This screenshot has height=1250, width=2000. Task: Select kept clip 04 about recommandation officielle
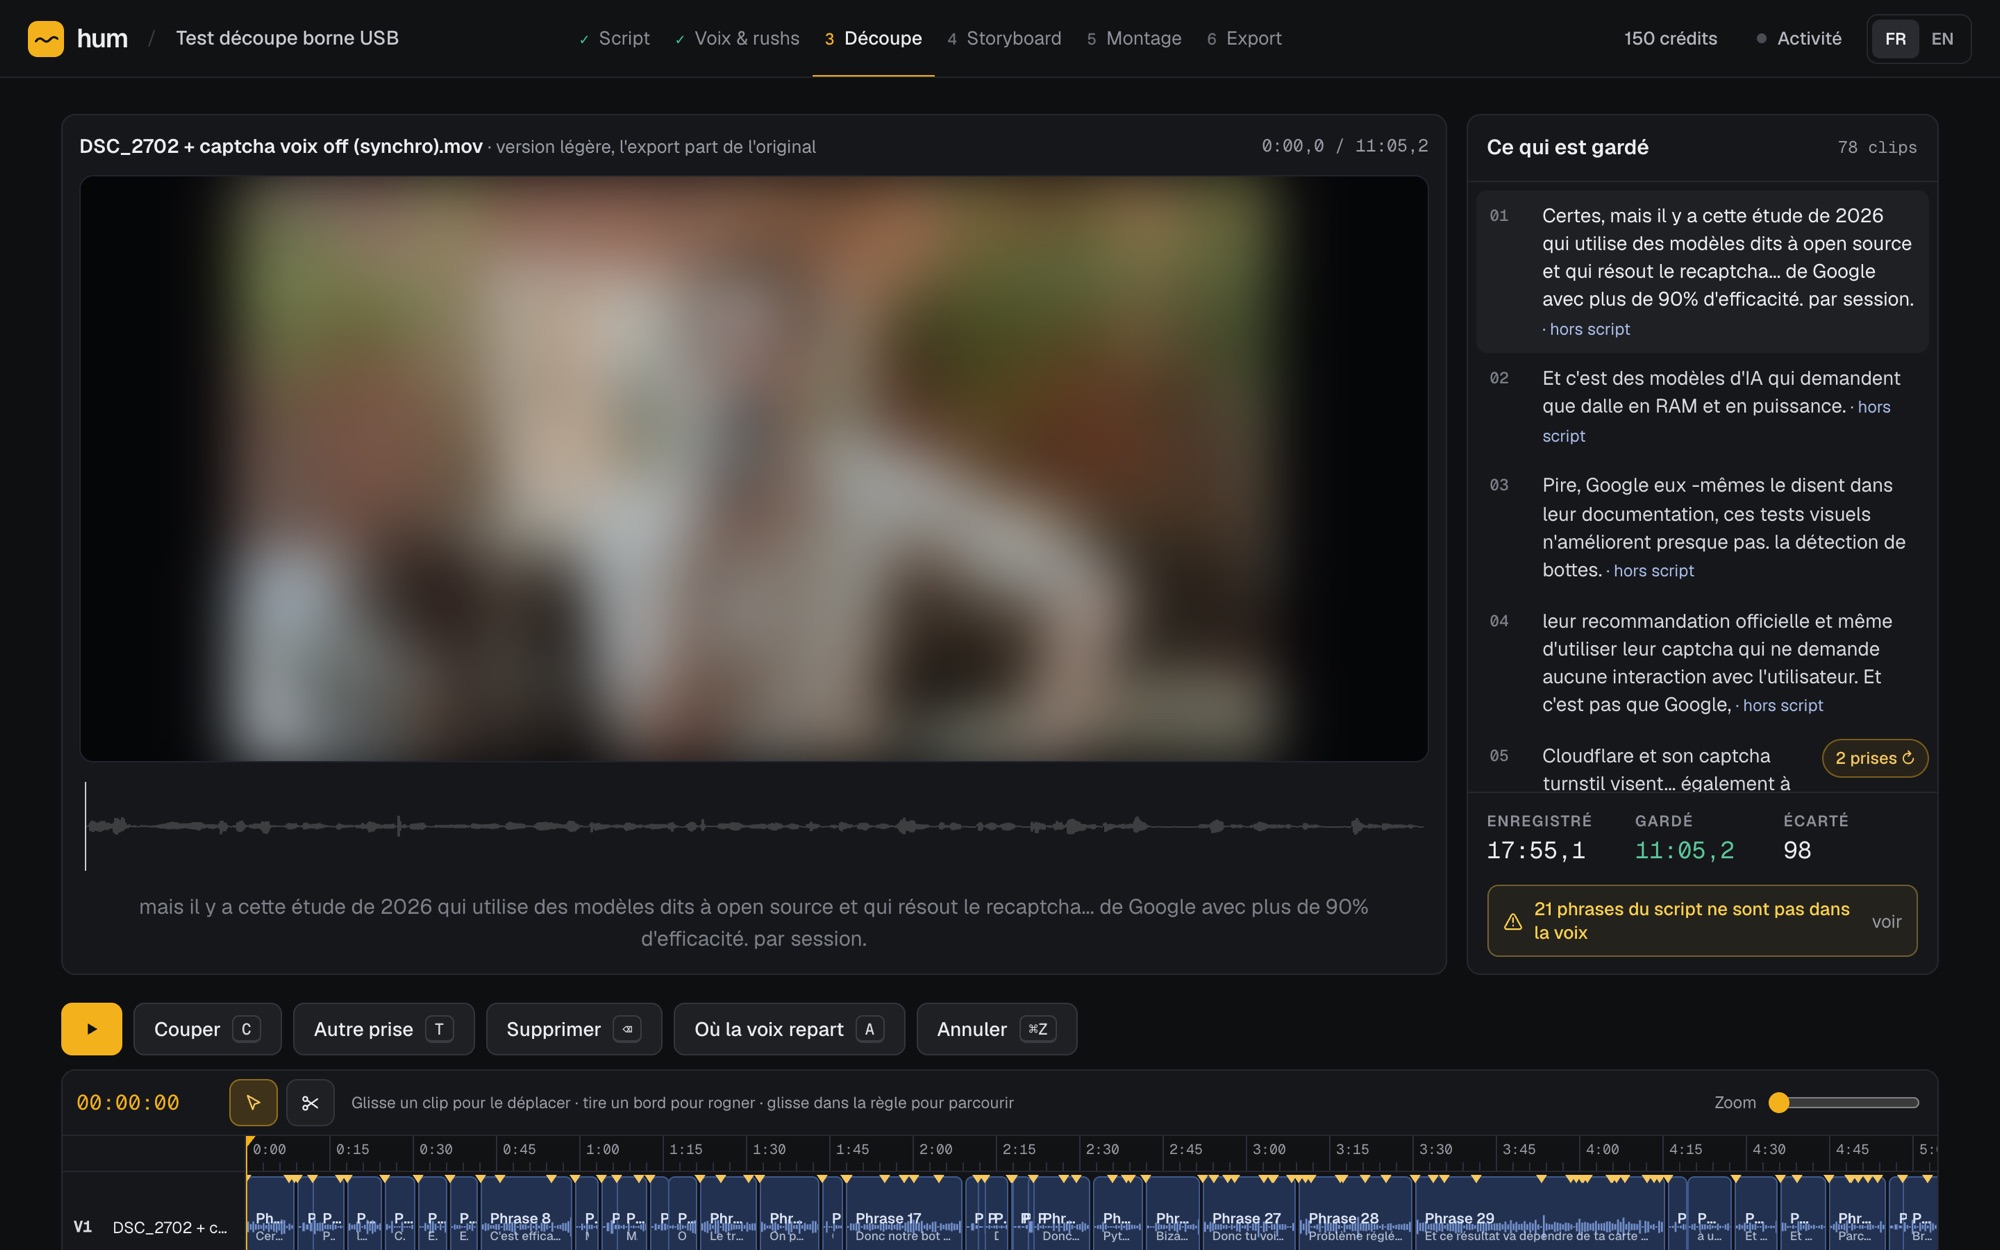pos(1702,662)
